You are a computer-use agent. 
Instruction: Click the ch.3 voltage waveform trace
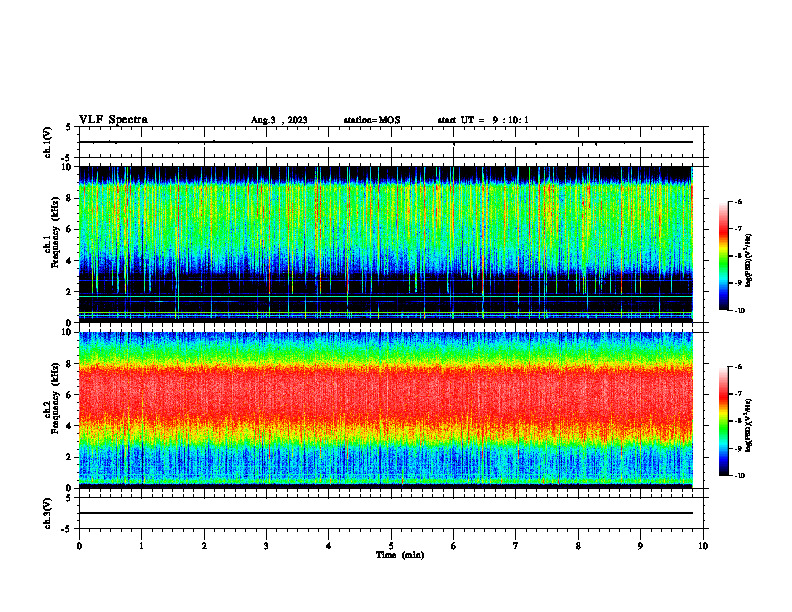(x=386, y=513)
